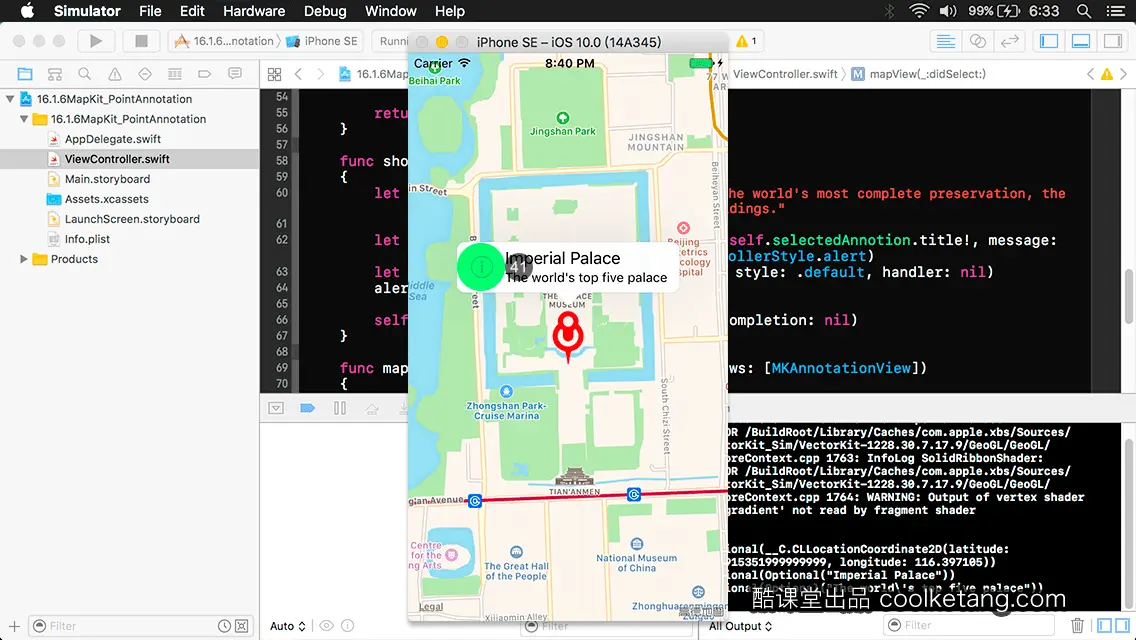Viewport: 1136px width, 640px height.
Task: Open the Breakpoint navigator icon
Action: point(204,74)
